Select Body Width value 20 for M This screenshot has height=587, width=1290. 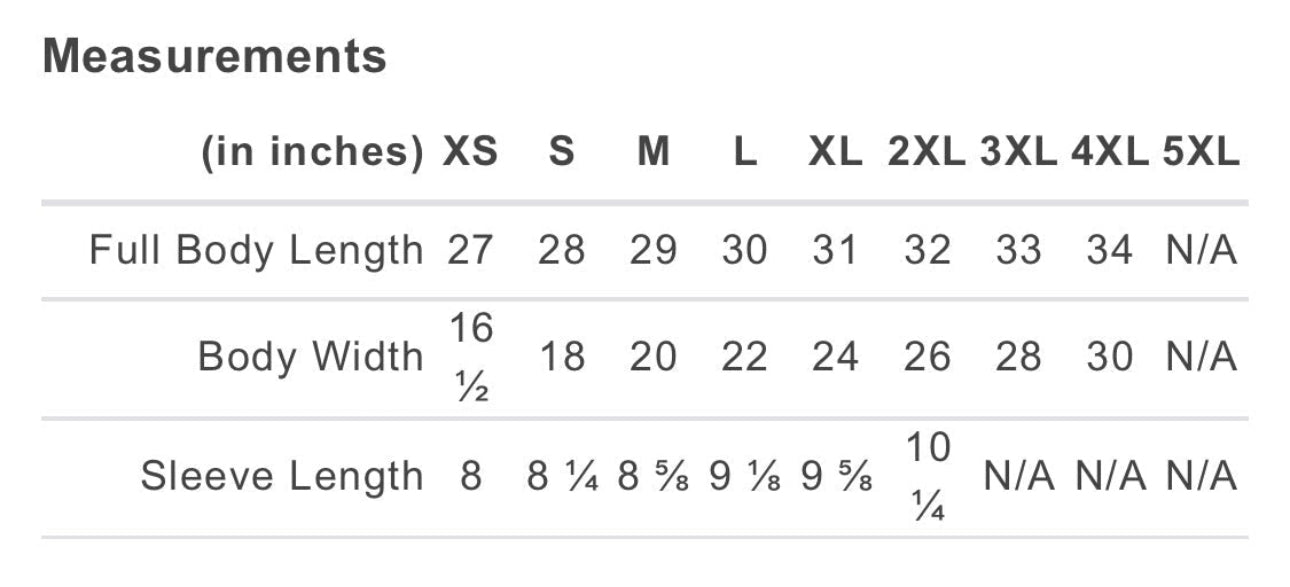pyautogui.click(x=653, y=356)
